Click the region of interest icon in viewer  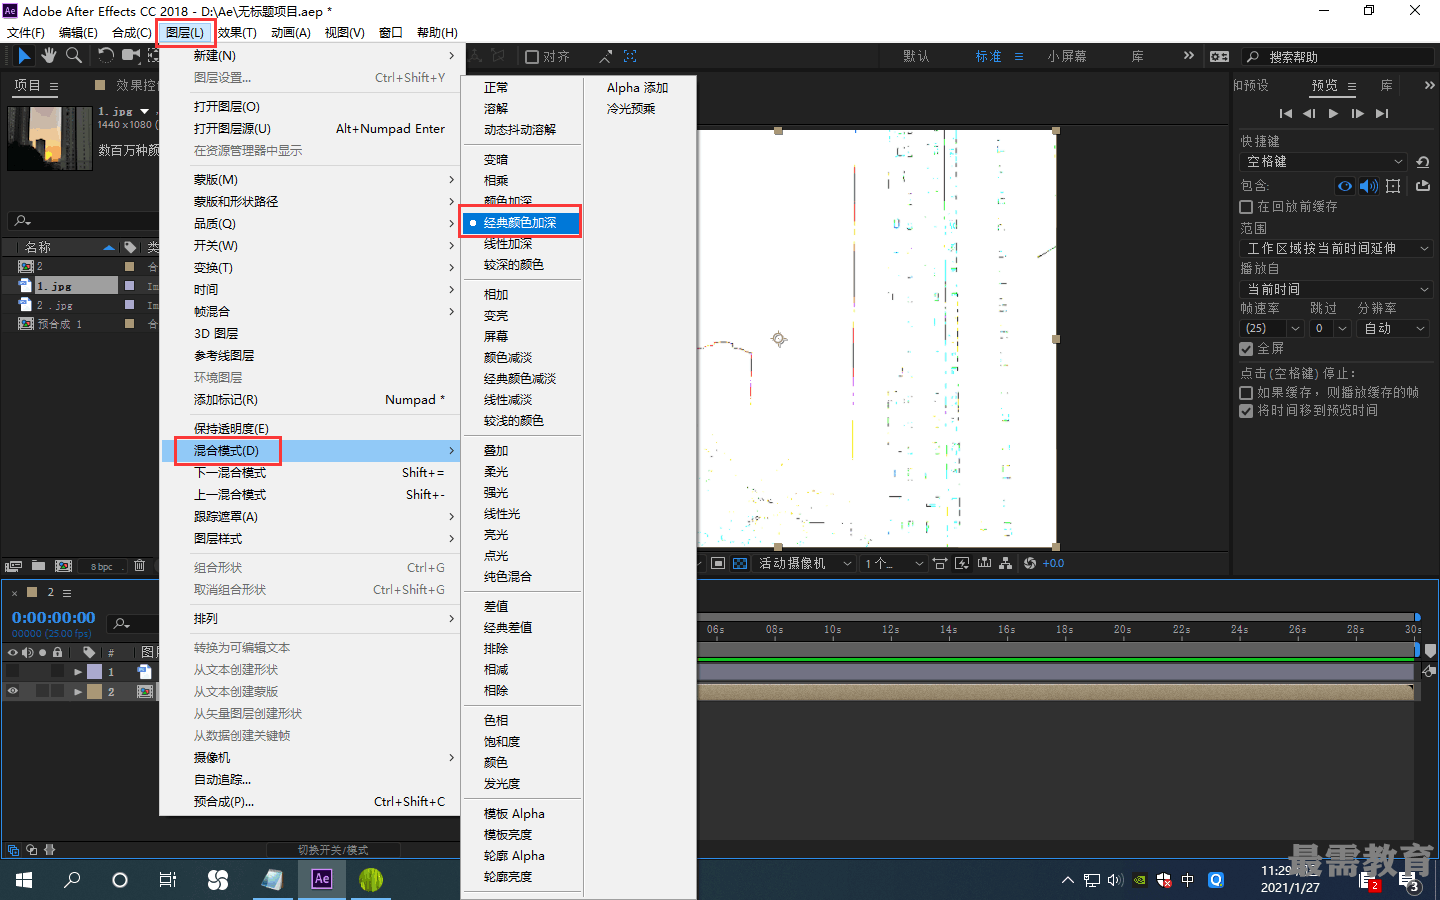point(718,563)
